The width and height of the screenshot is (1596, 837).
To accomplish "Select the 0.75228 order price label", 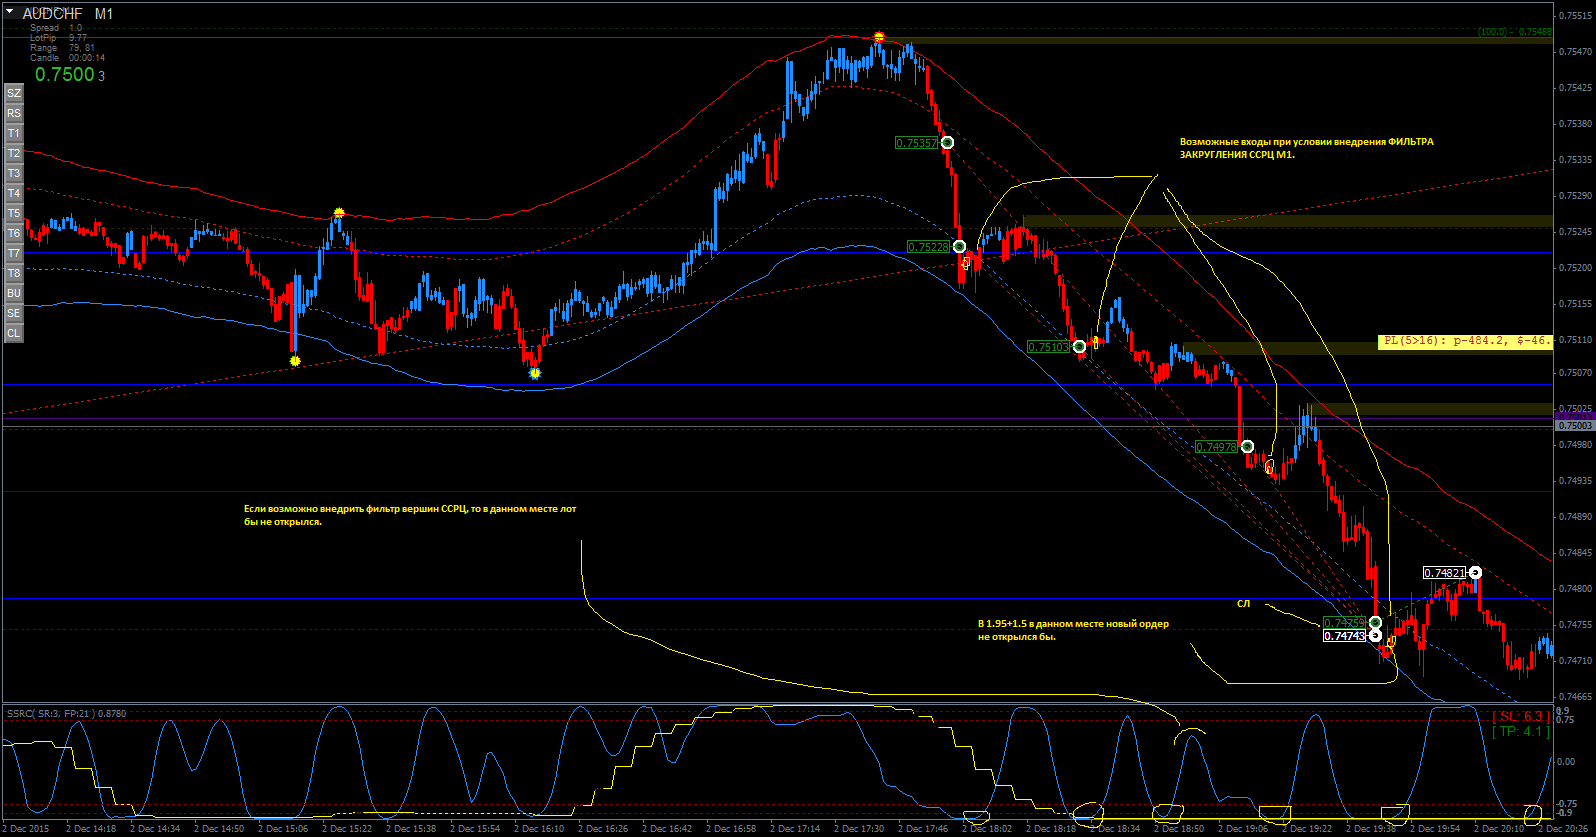I will coord(928,247).
